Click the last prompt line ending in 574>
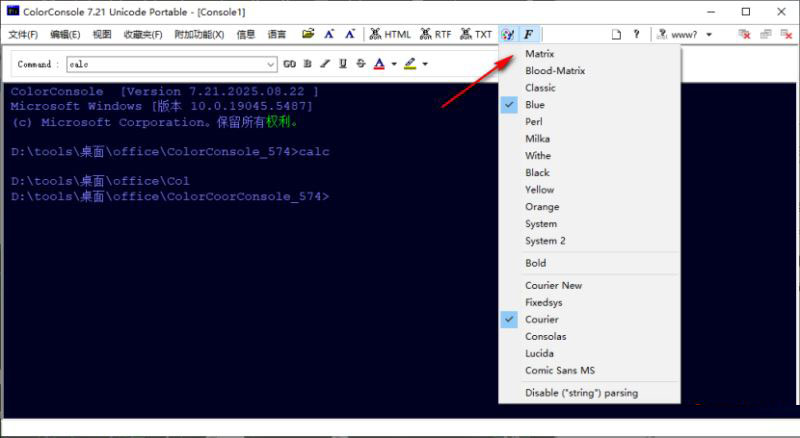 170,197
